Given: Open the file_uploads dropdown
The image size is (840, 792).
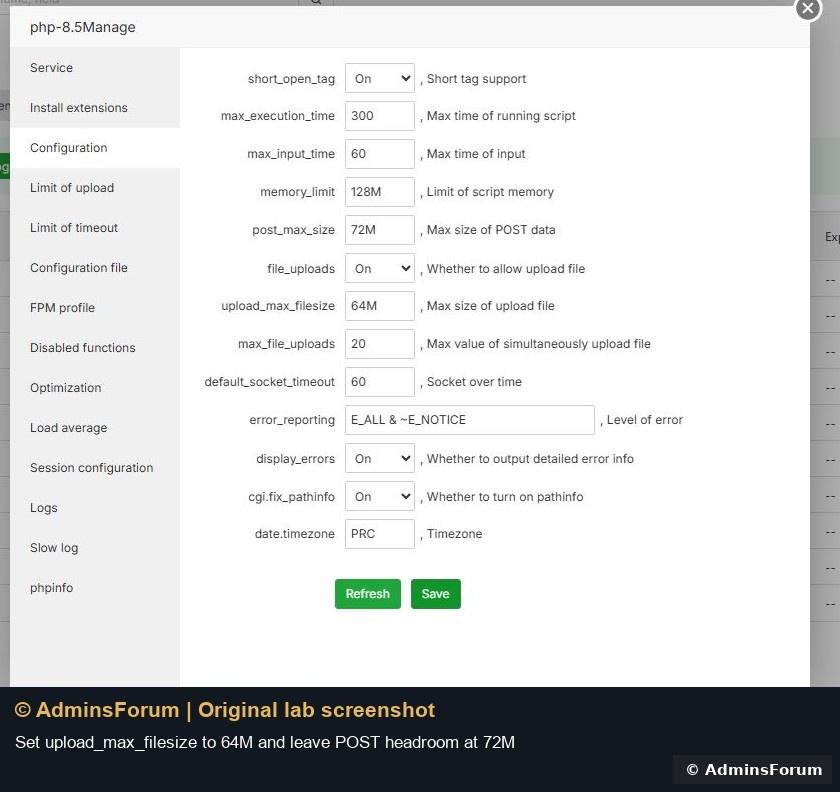Looking at the screenshot, I should 379,268.
